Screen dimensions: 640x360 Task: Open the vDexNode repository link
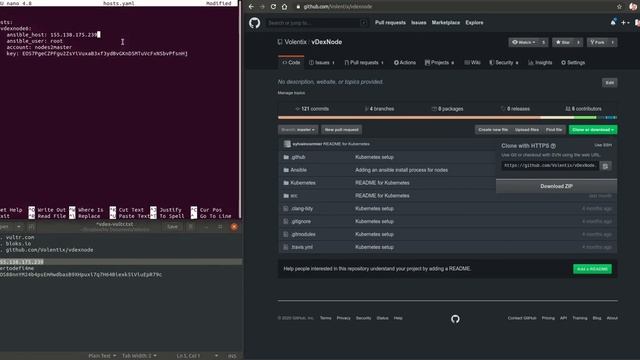327,42
